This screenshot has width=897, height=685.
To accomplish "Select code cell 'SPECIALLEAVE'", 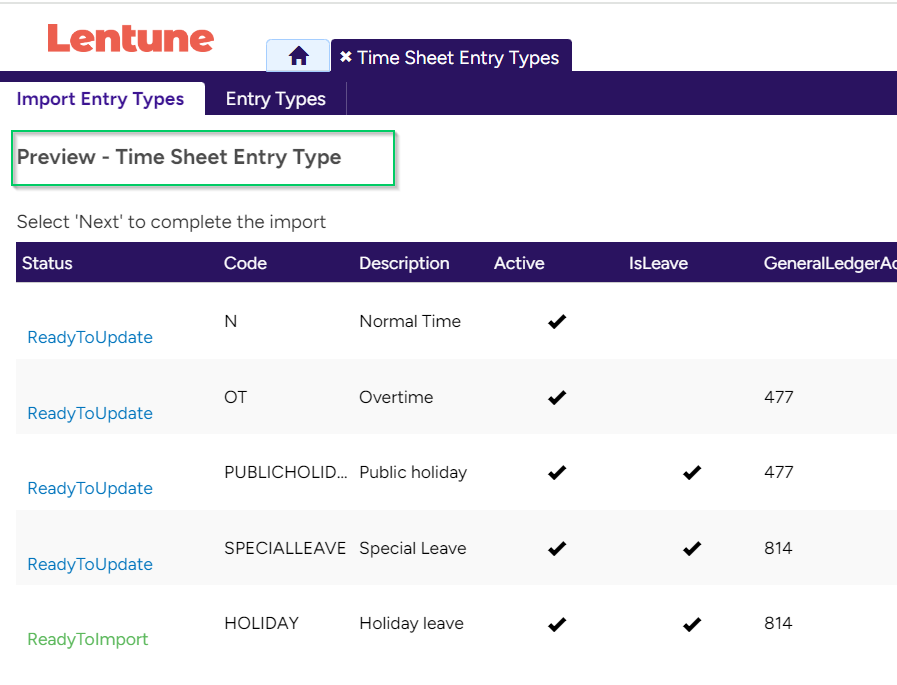I will tap(285, 548).
